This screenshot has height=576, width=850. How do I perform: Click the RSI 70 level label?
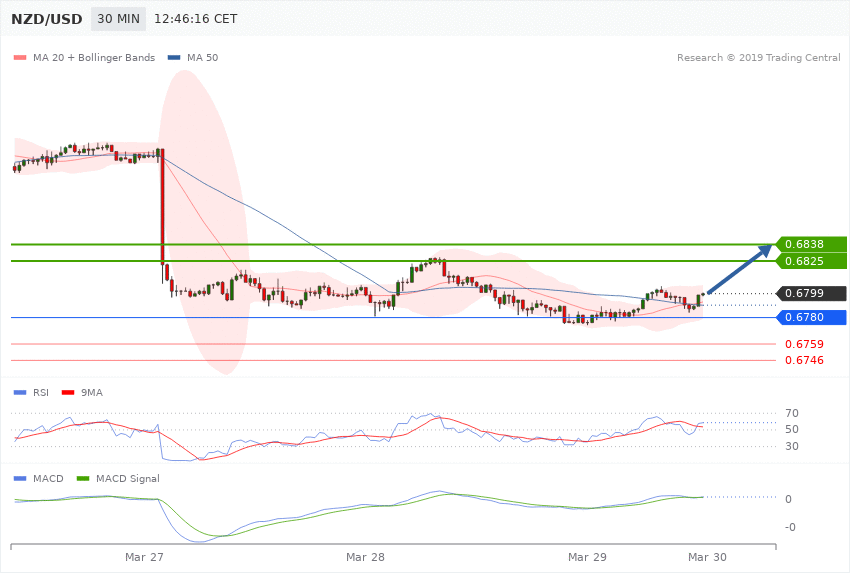[791, 413]
